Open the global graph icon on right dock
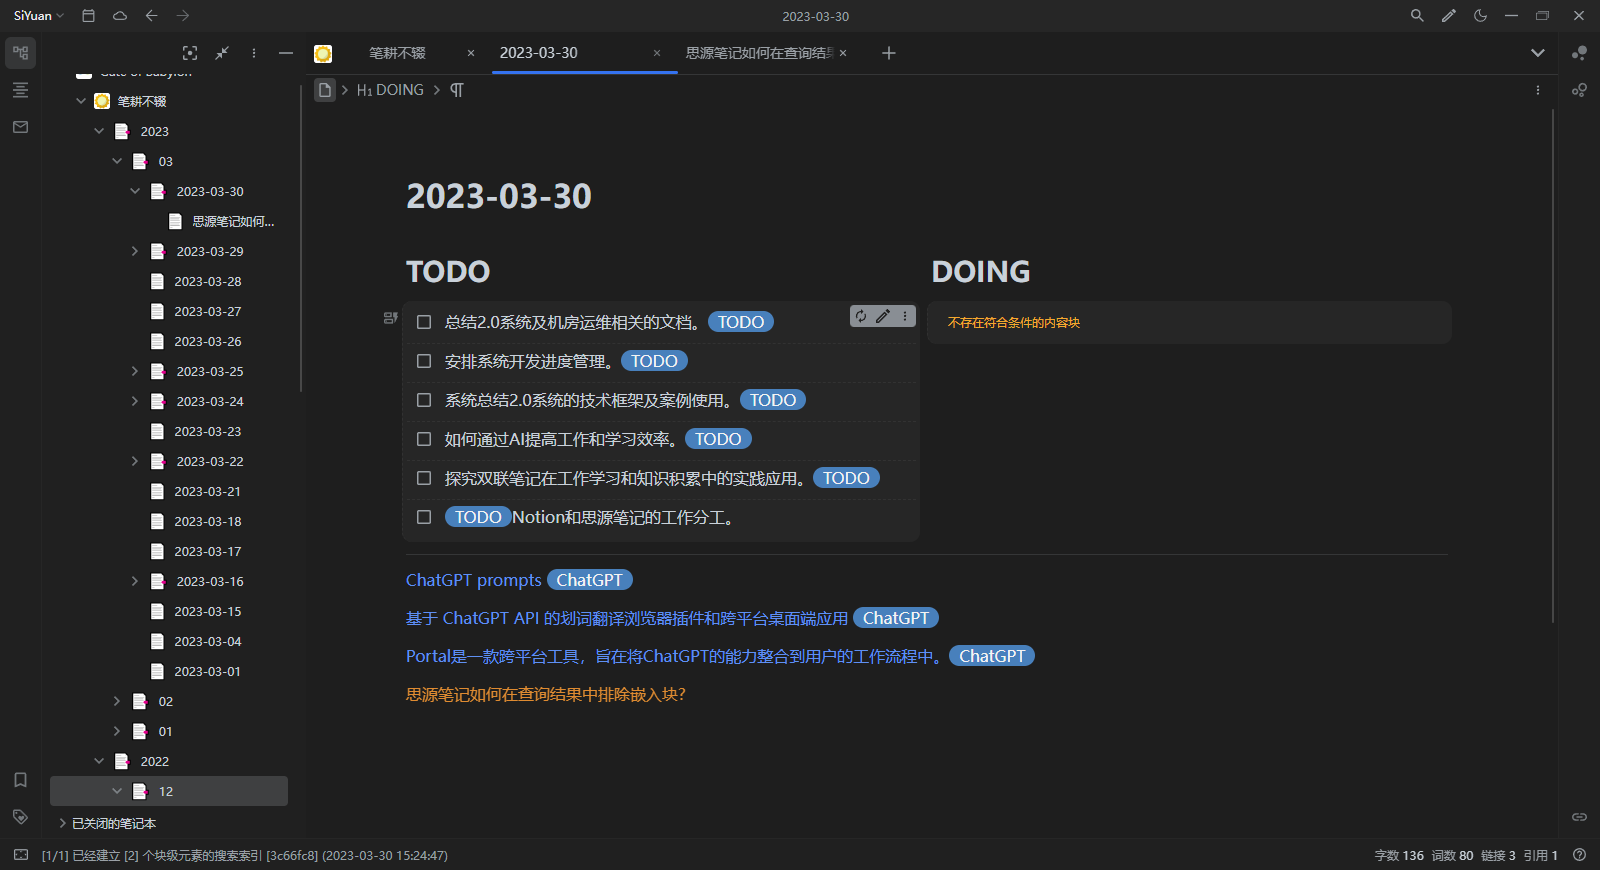1600x870 pixels. (1579, 90)
